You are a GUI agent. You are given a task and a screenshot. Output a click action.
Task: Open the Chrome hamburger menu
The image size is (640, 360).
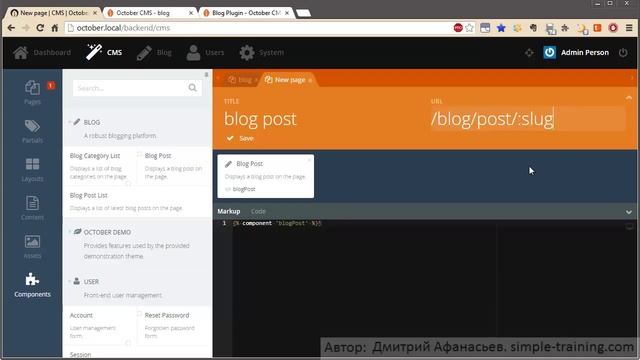(629, 28)
